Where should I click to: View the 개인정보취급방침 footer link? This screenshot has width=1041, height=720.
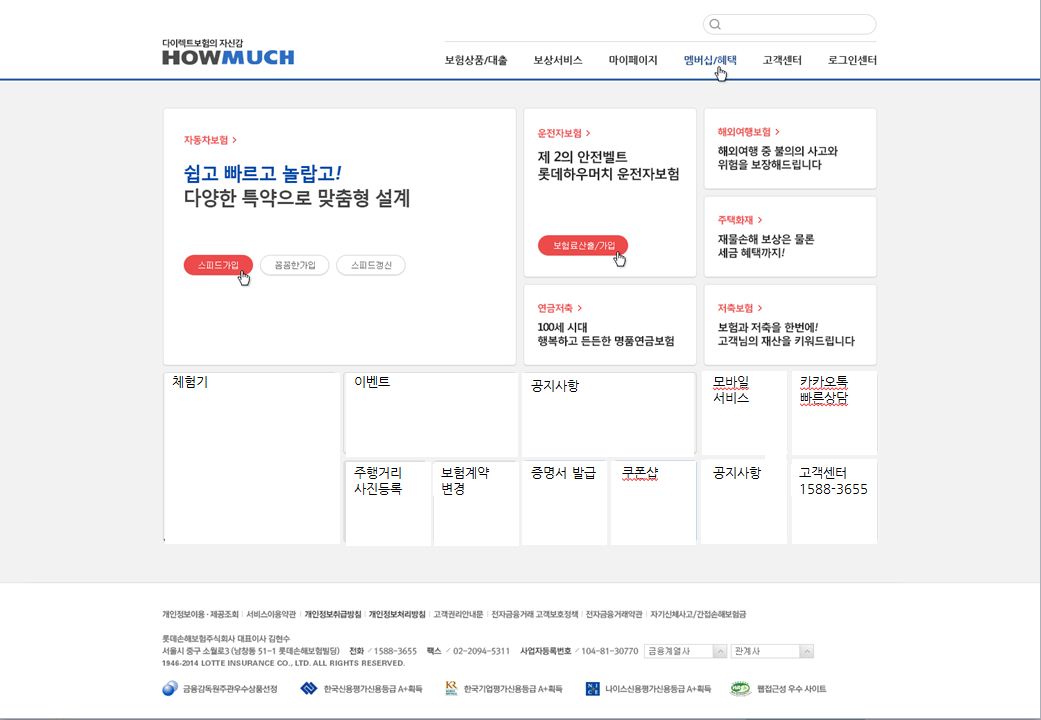tap(333, 614)
